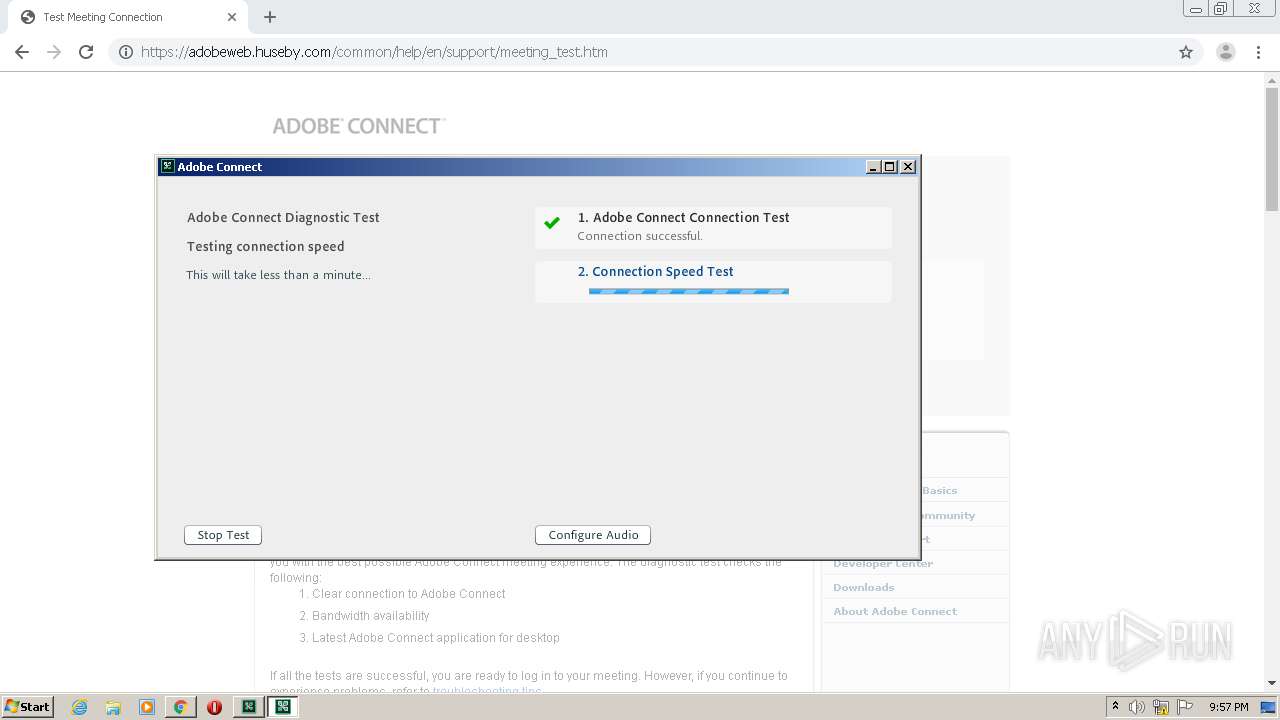Click the green checkmark for connection test
This screenshot has width=1280, height=720.
pos(552,223)
